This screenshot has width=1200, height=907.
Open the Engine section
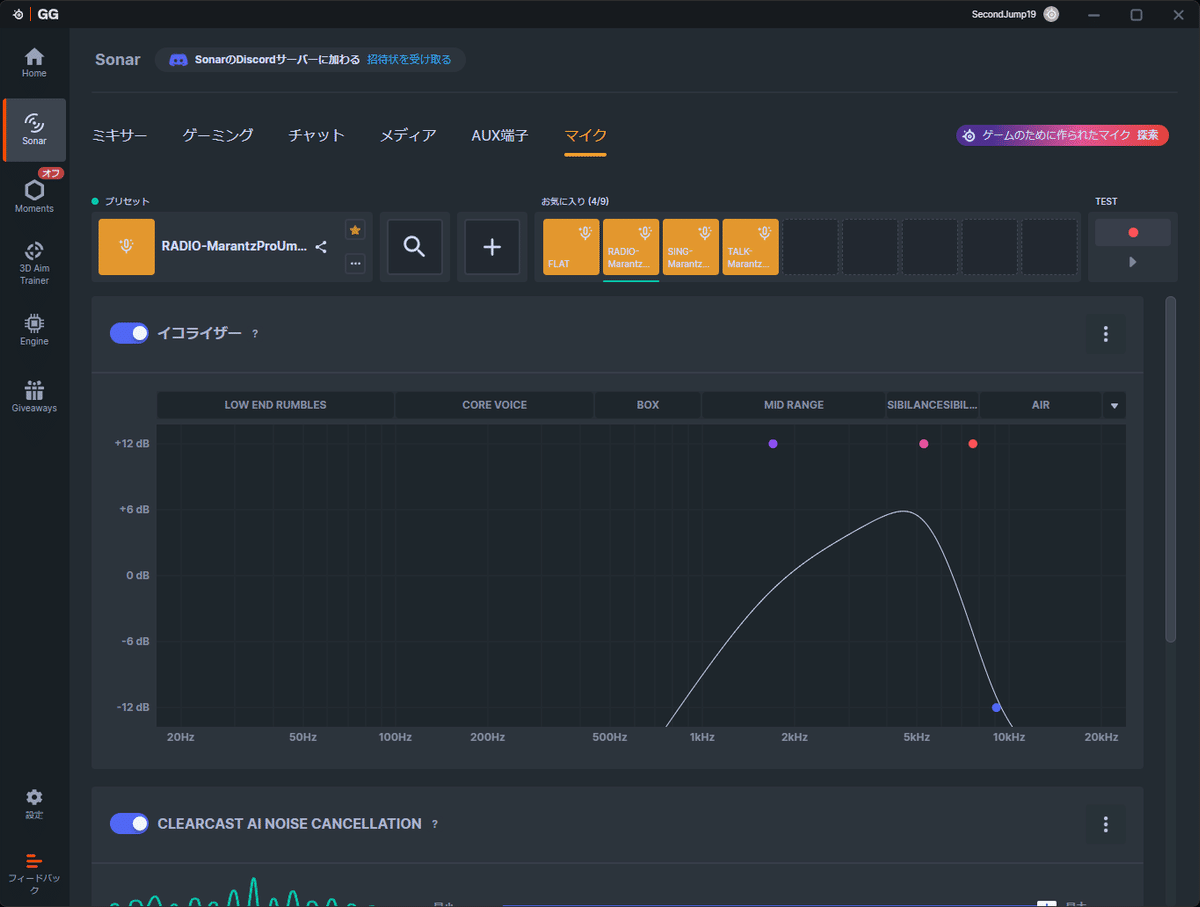(x=34, y=330)
